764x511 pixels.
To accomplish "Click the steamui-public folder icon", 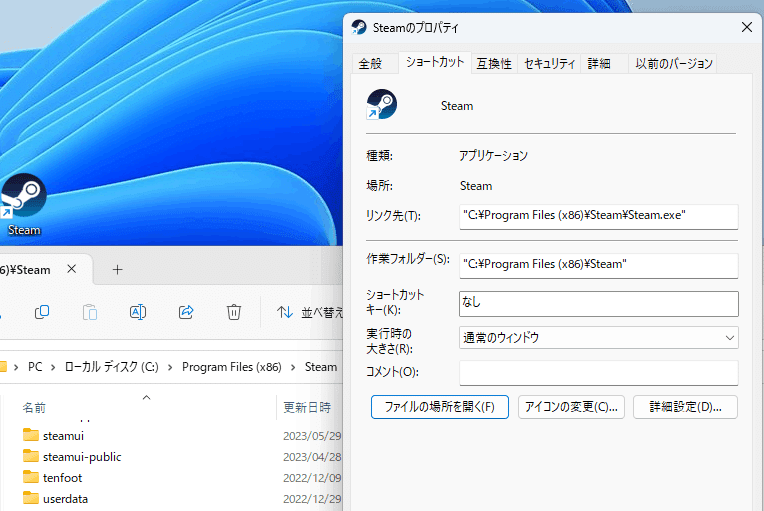I will [x=31, y=455].
